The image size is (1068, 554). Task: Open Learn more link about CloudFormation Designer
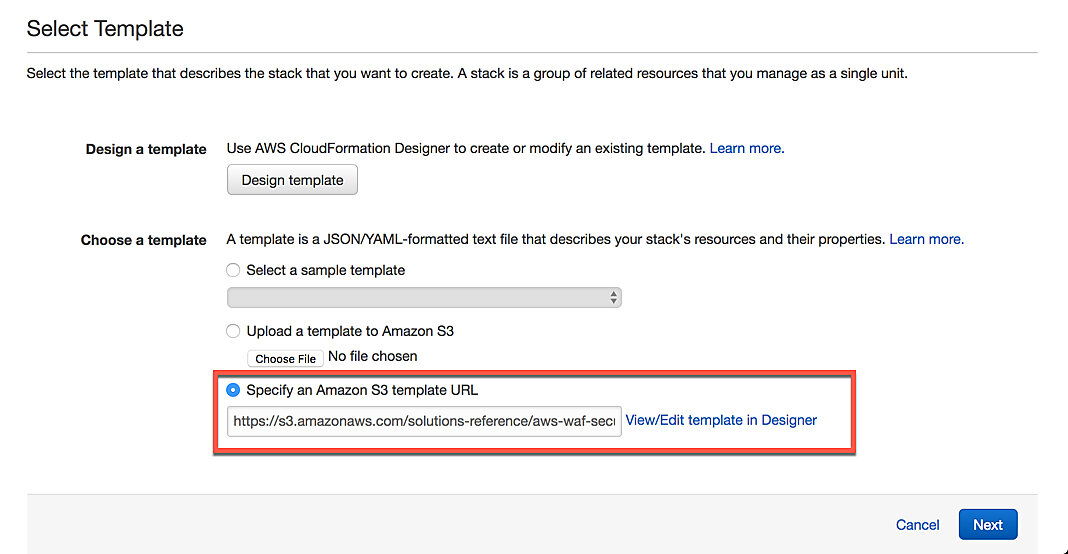(746, 148)
